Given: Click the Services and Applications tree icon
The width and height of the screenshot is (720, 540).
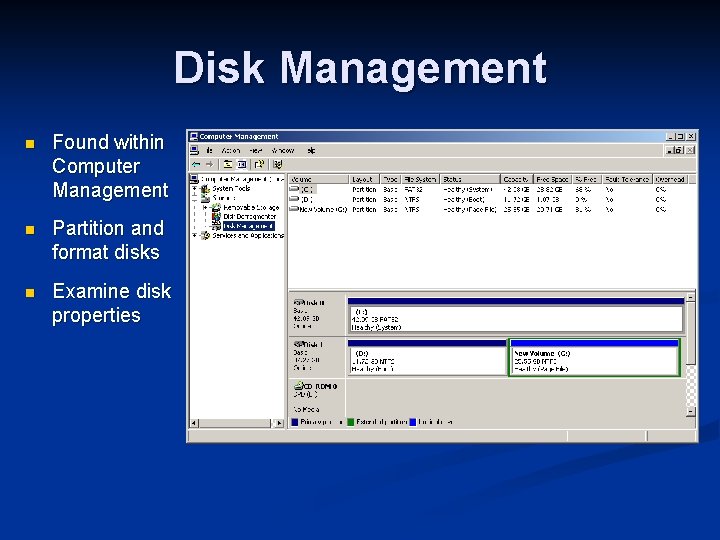Looking at the screenshot, I should tap(205, 236).
